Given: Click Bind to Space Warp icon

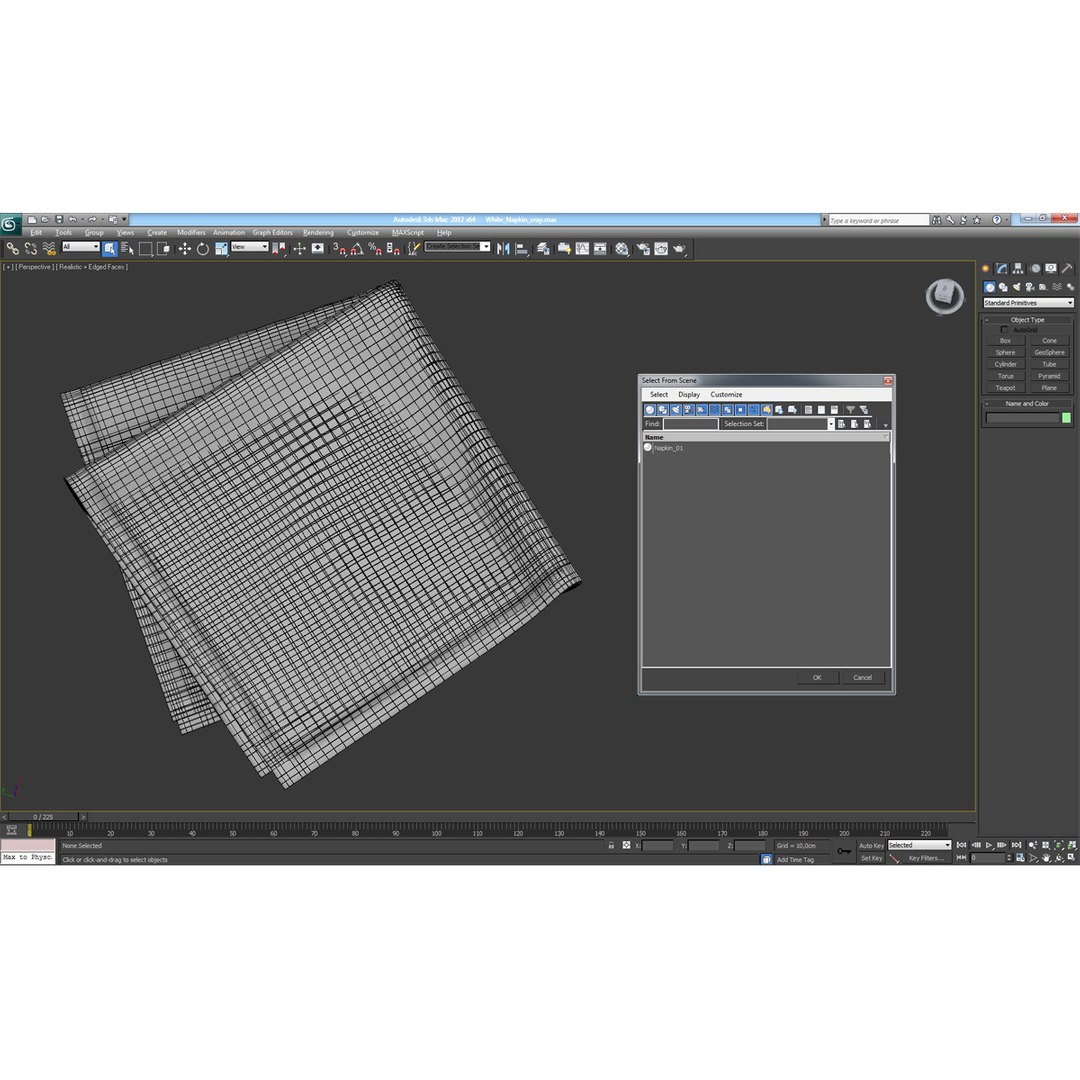Looking at the screenshot, I should coord(48,249).
